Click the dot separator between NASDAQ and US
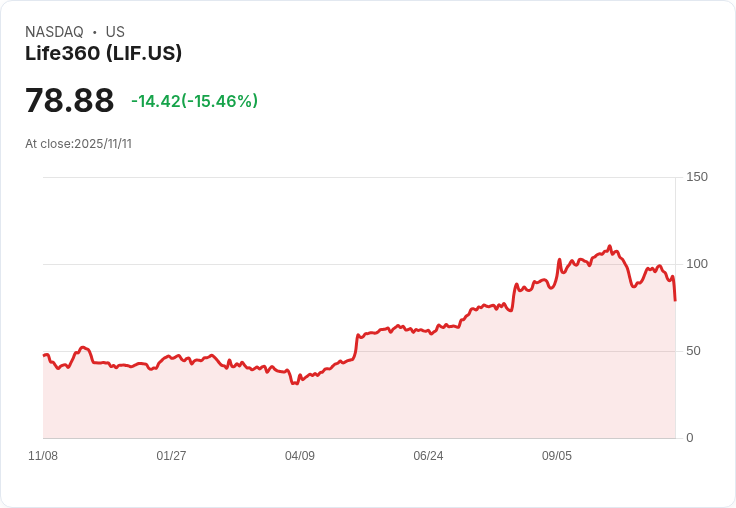736x508 pixels. pyautogui.click(x=95, y=32)
